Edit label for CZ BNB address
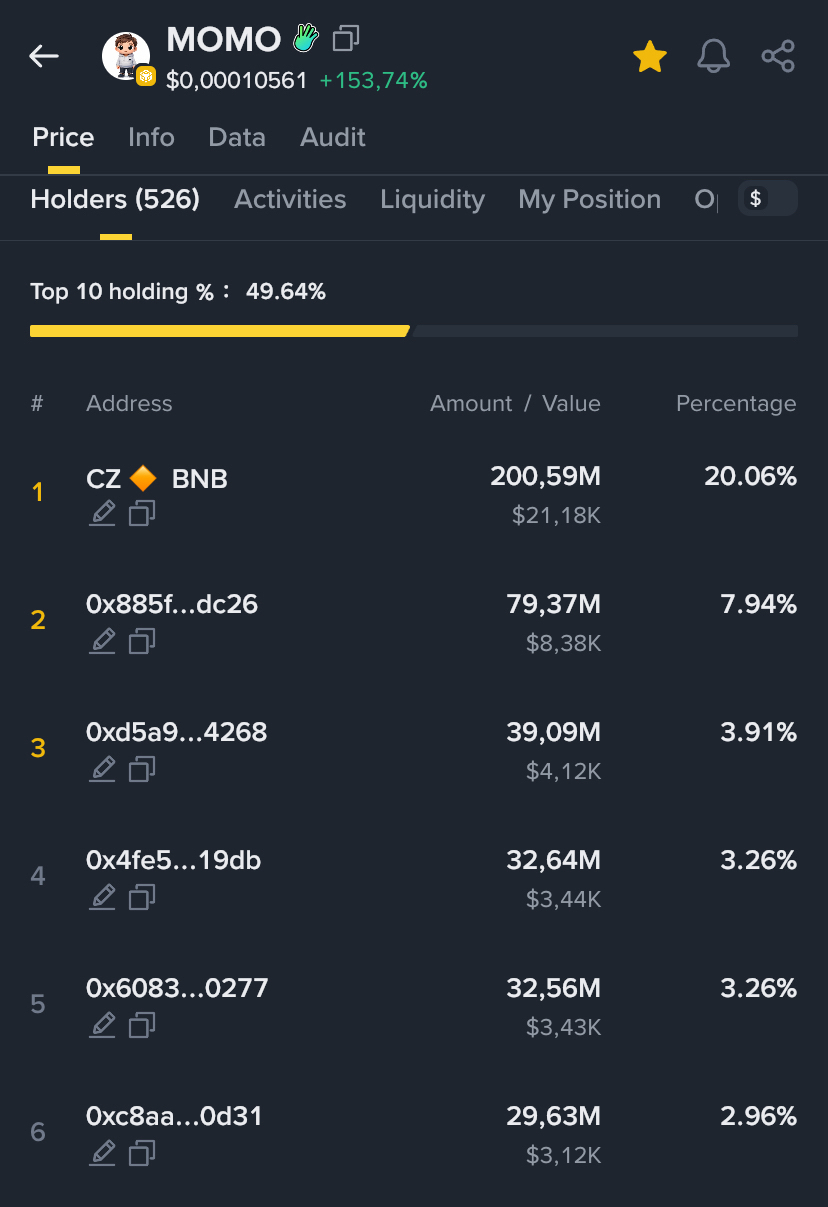The height and width of the screenshot is (1207, 828). 102,514
